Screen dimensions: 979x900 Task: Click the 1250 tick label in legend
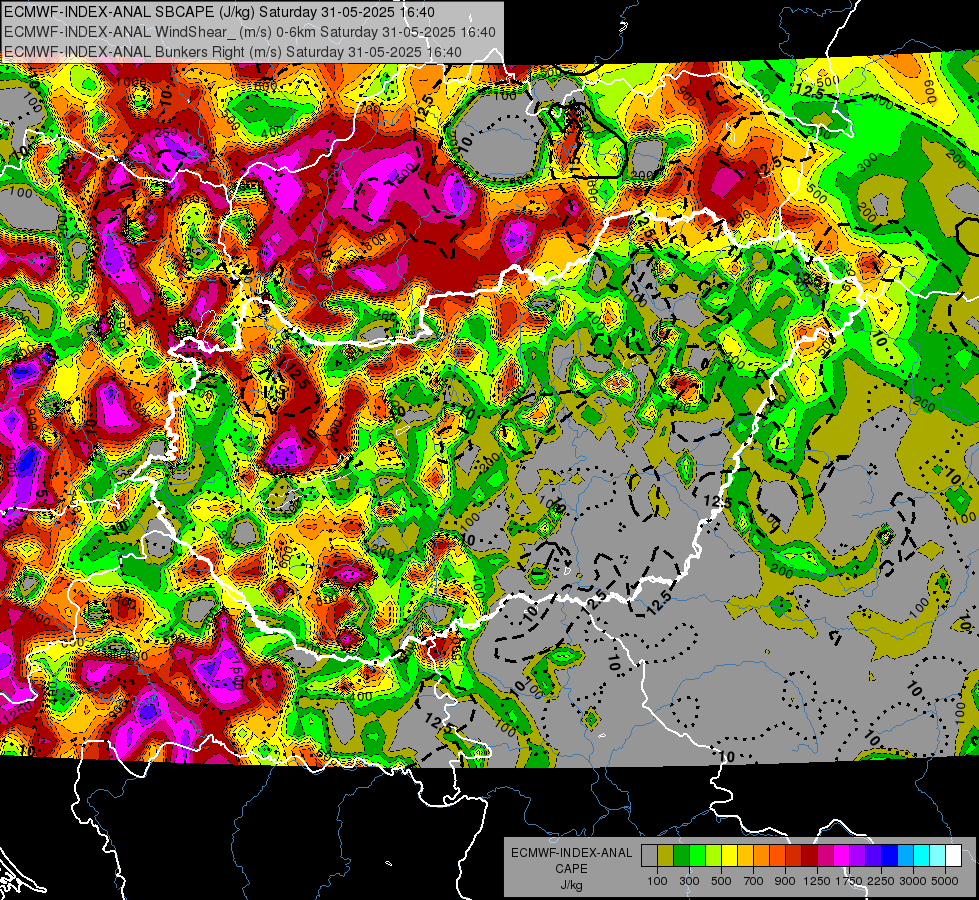(817, 881)
